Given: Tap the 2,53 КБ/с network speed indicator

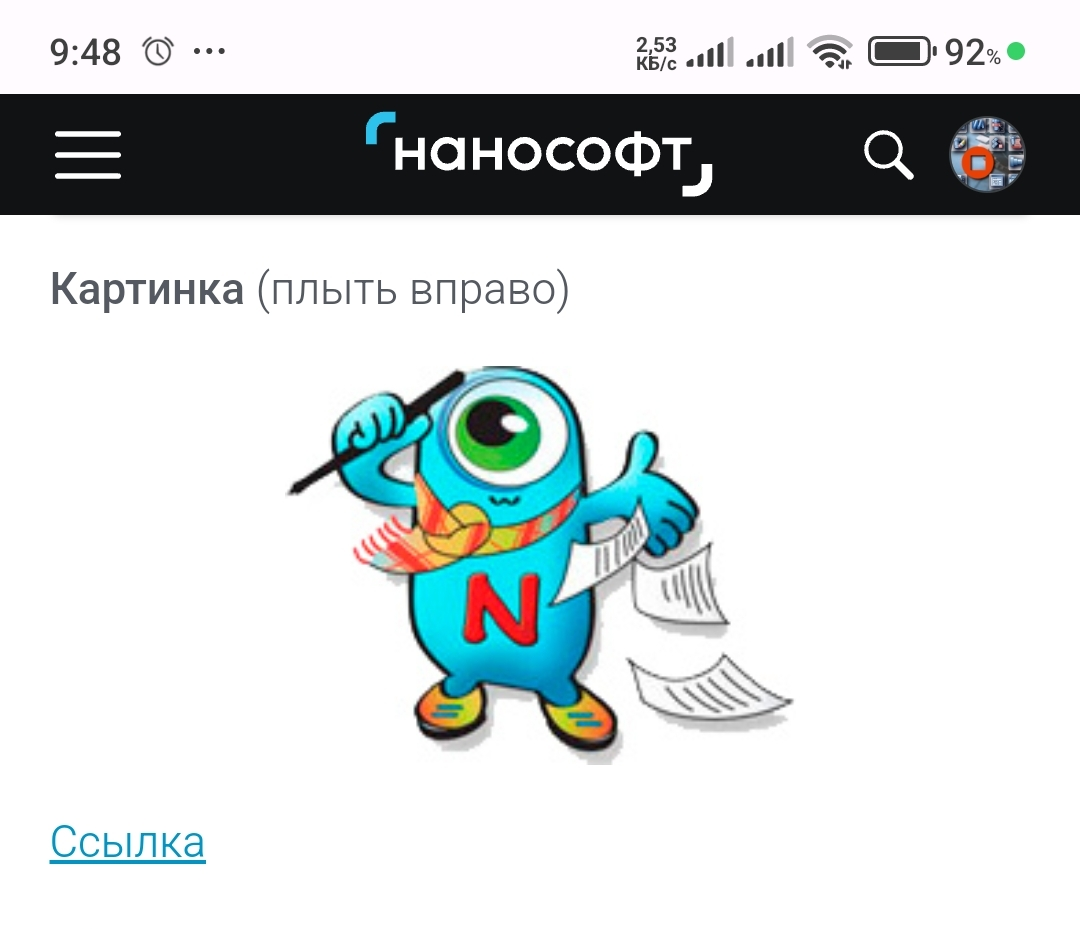Looking at the screenshot, I should [656, 54].
